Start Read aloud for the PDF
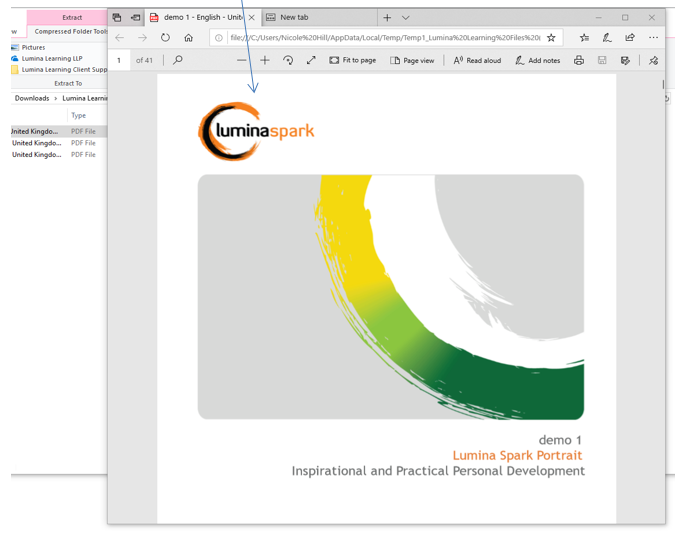The width and height of the screenshot is (680, 534). click(x=477, y=60)
